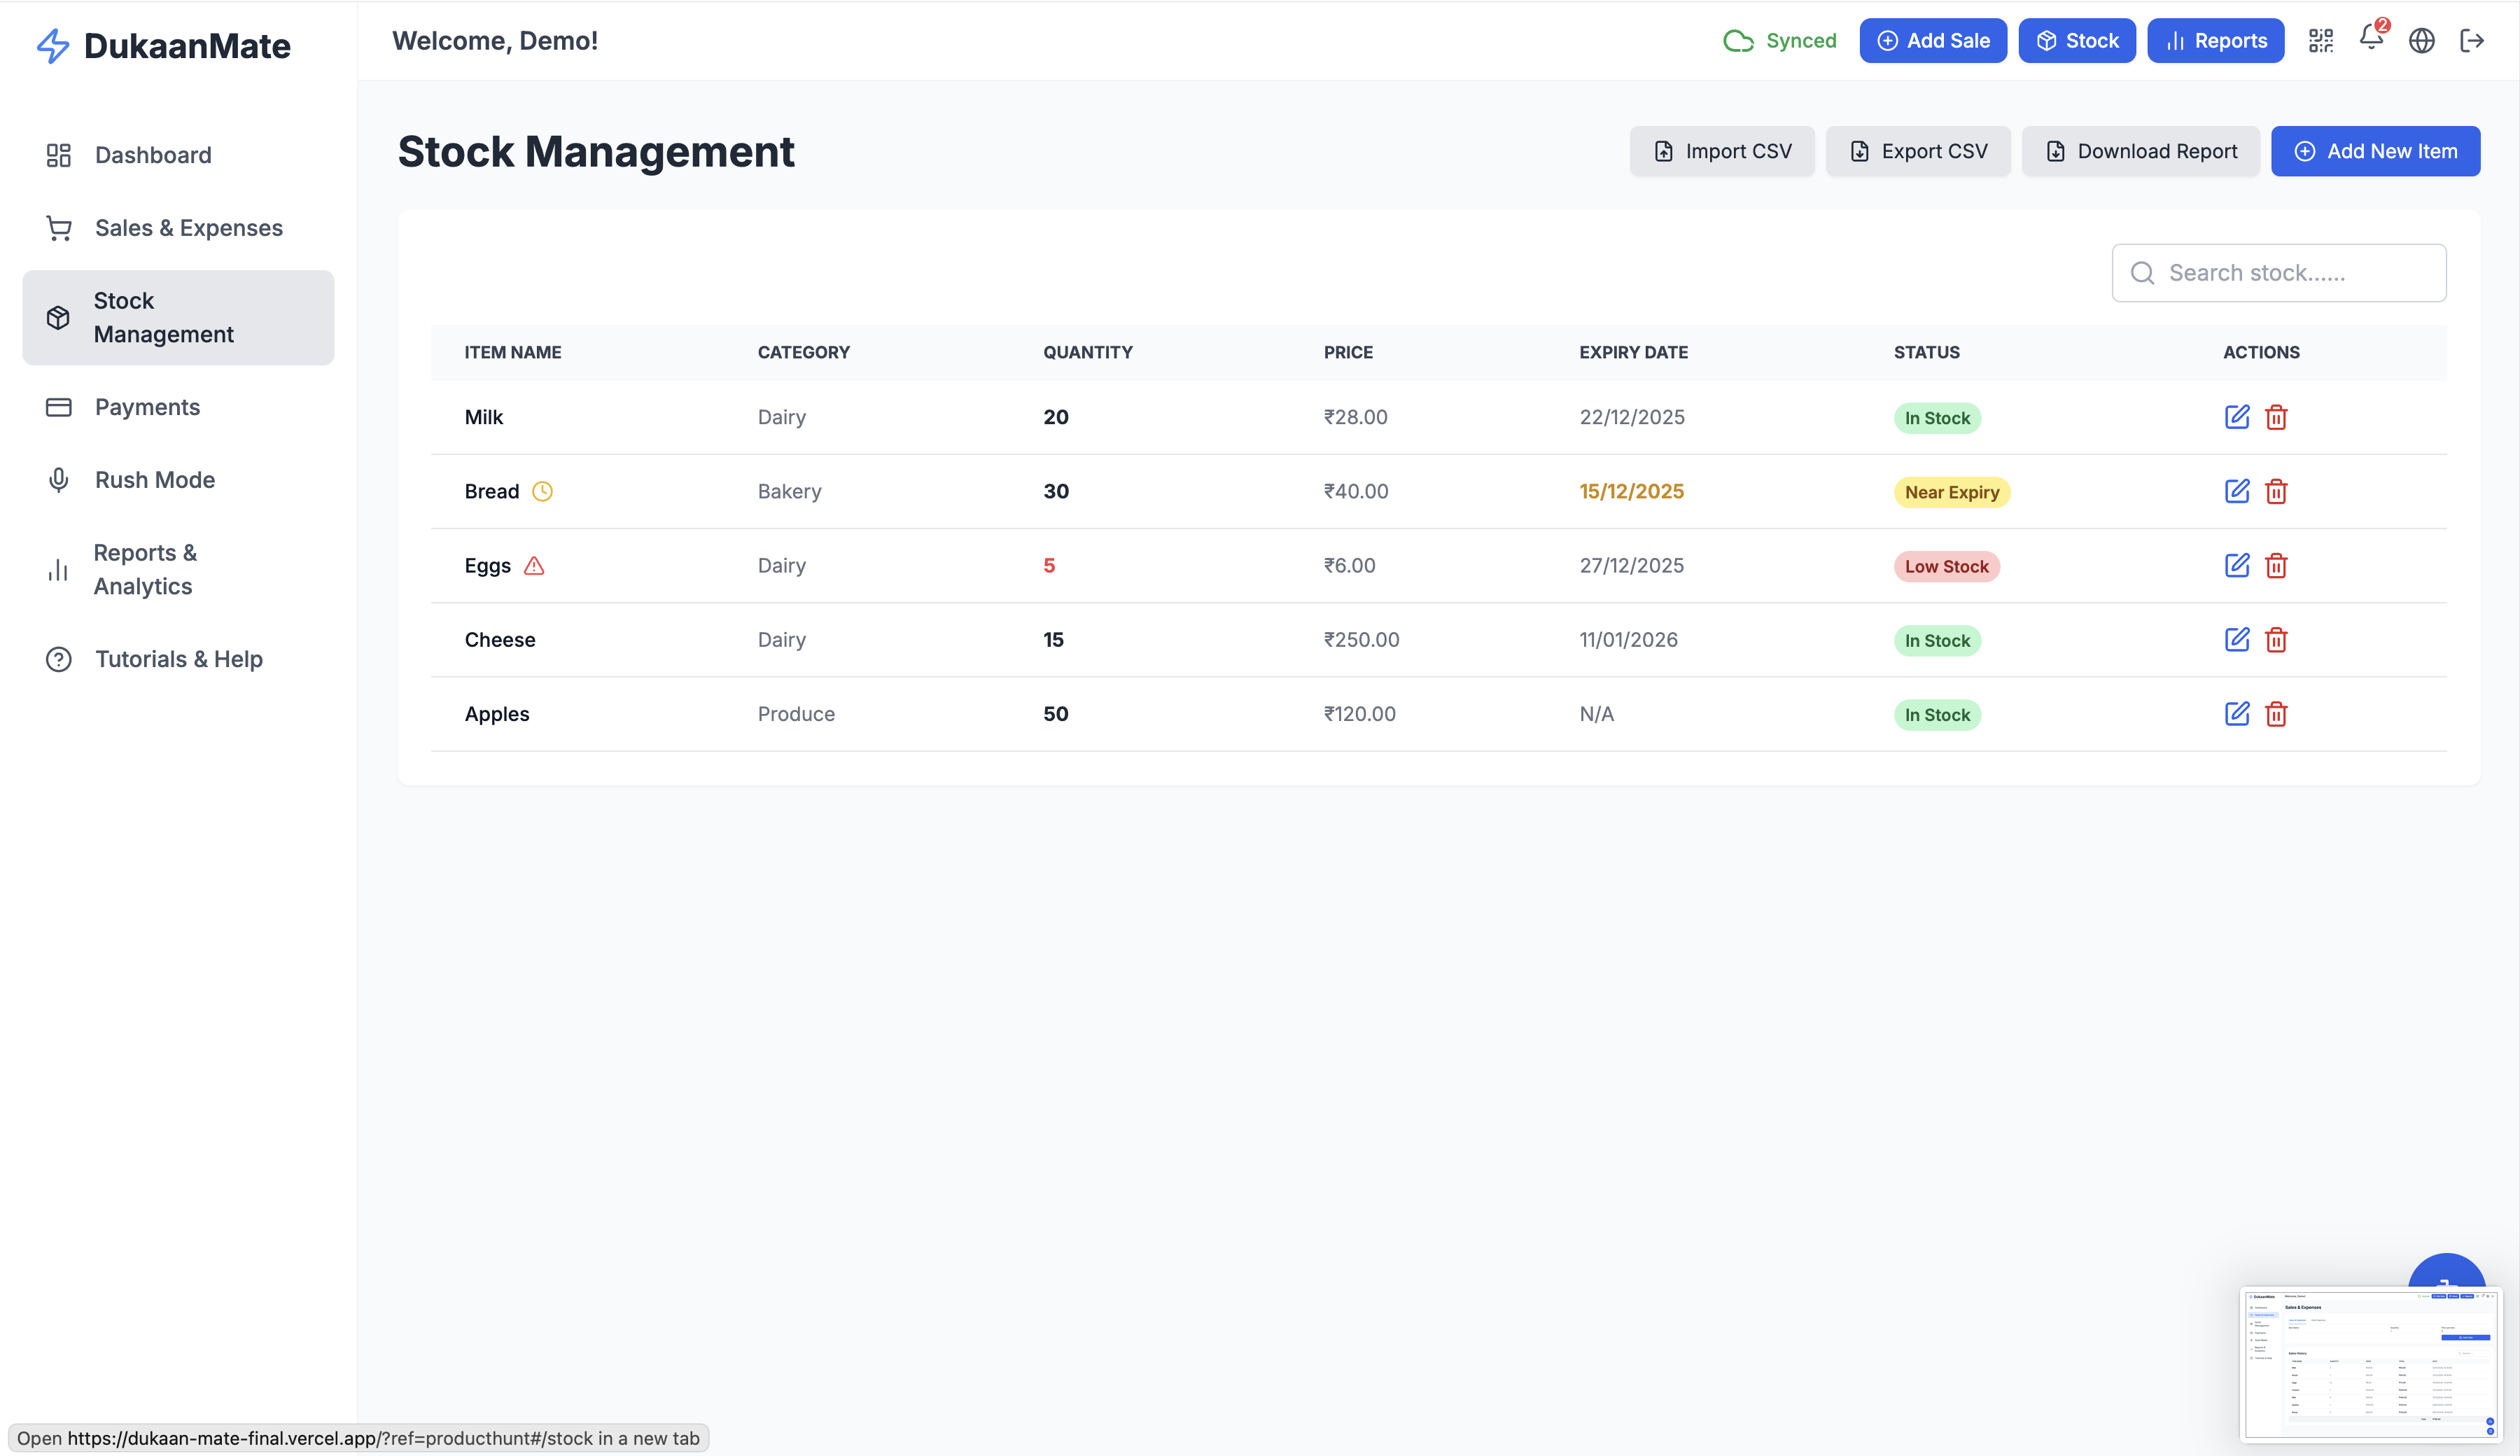Click the globe language icon
Image resolution: width=2520 pixels, height=1456 pixels.
point(2421,41)
